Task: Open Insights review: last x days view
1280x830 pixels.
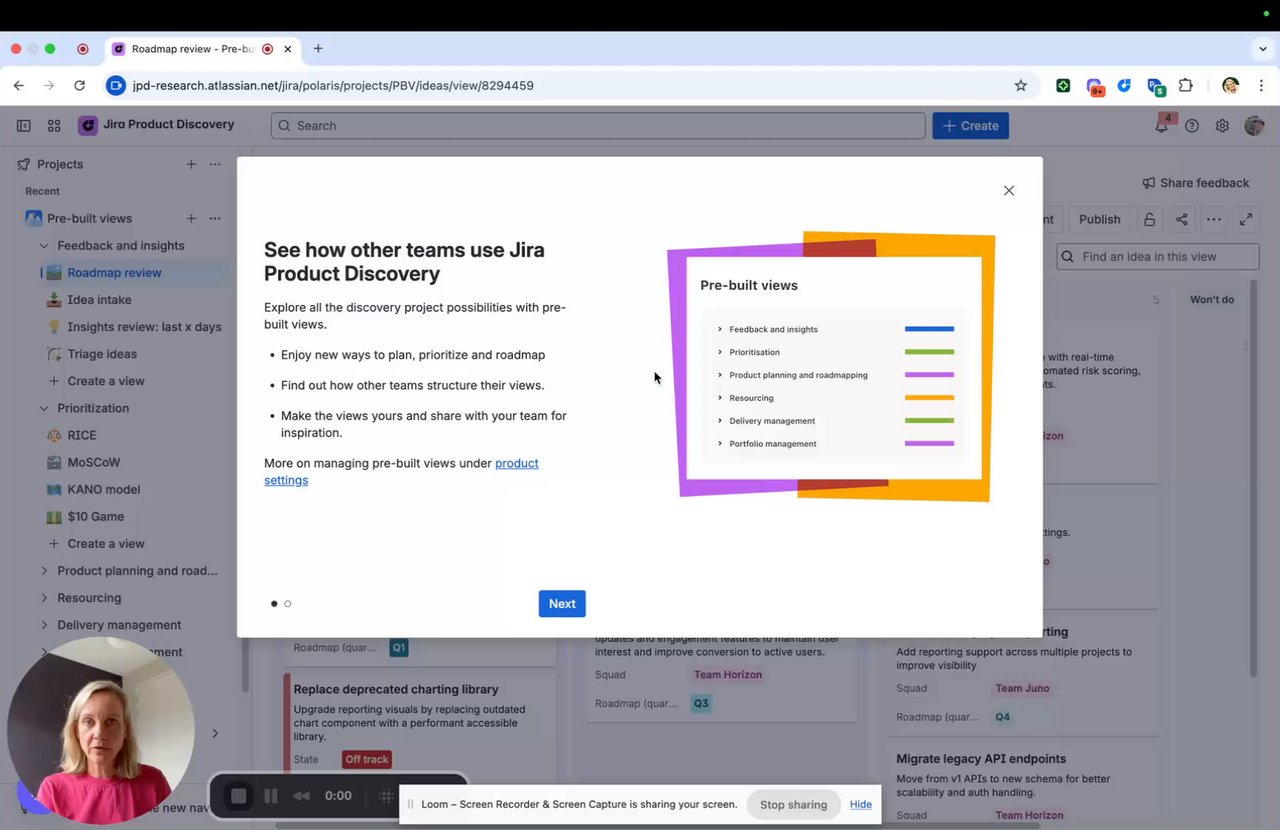Action: [x=144, y=327]
